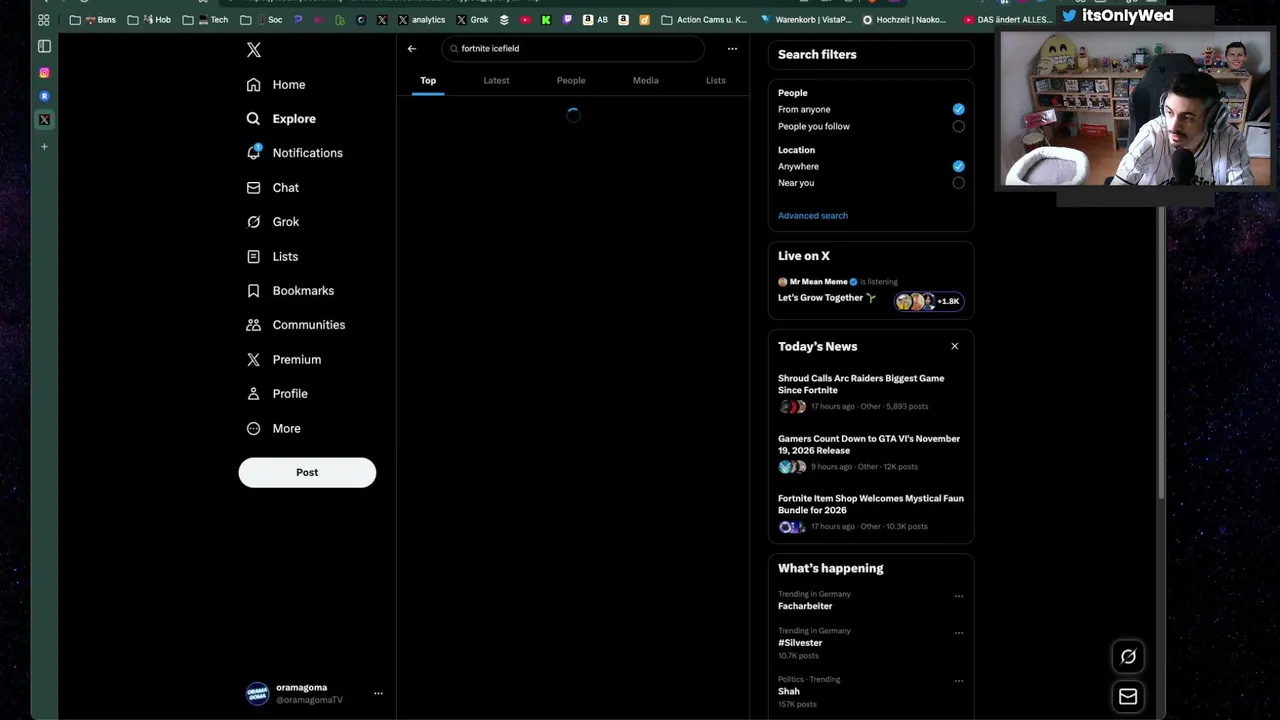Image resolution: width=1280 pixels, height=720 pixels.
Task: Open the Grok bookmark in bookmarks bar
Action: 473,20
